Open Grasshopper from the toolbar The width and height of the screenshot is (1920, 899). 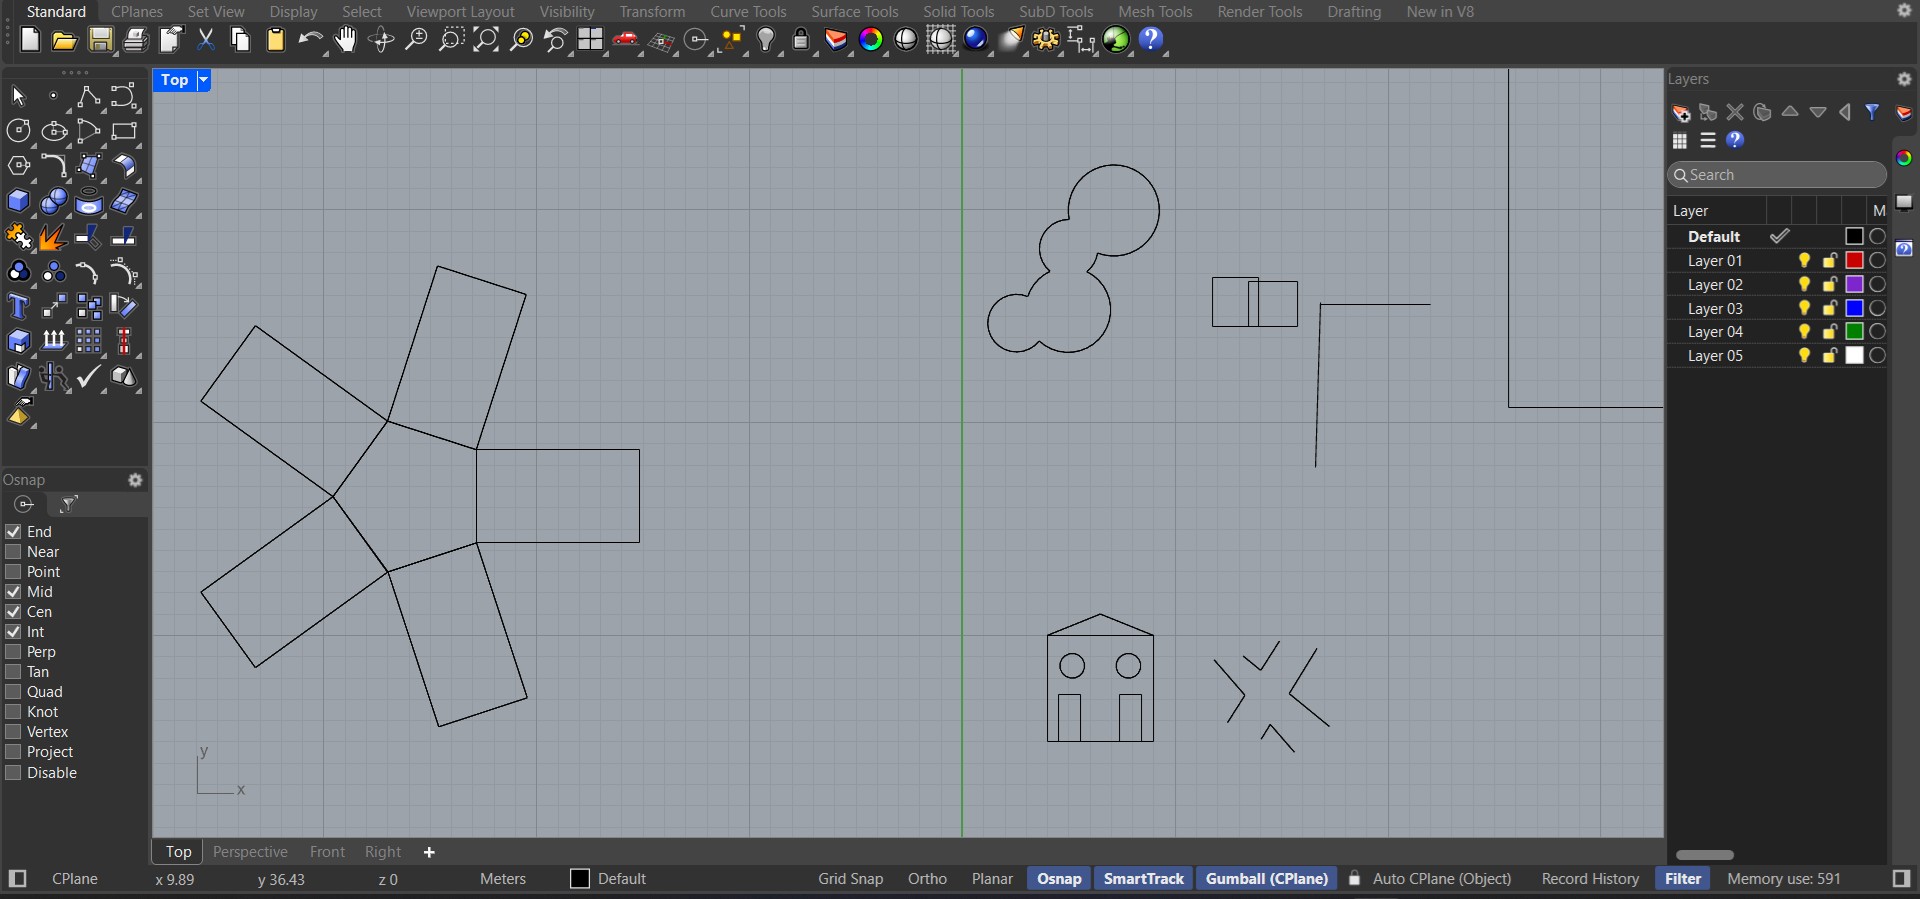[x=1116, y=40]
